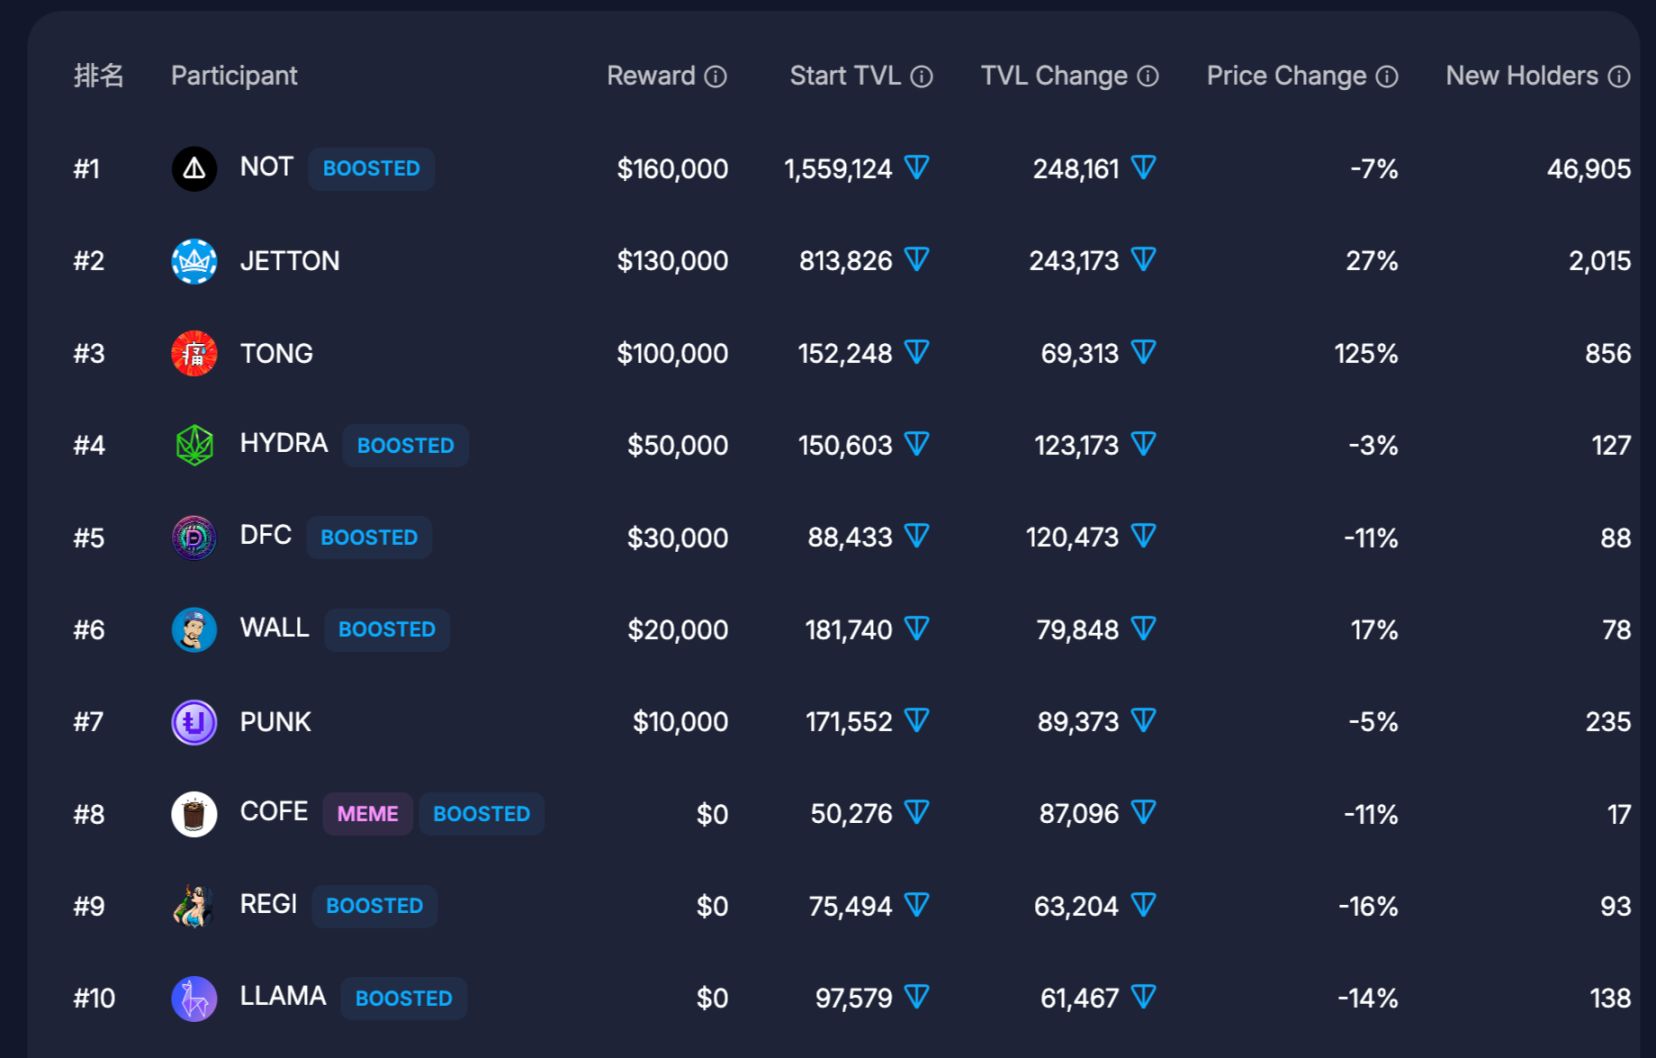Click the WALL token avatar icon
Viewport: 1656px width, 1058px height.
(x=194, y=630)
